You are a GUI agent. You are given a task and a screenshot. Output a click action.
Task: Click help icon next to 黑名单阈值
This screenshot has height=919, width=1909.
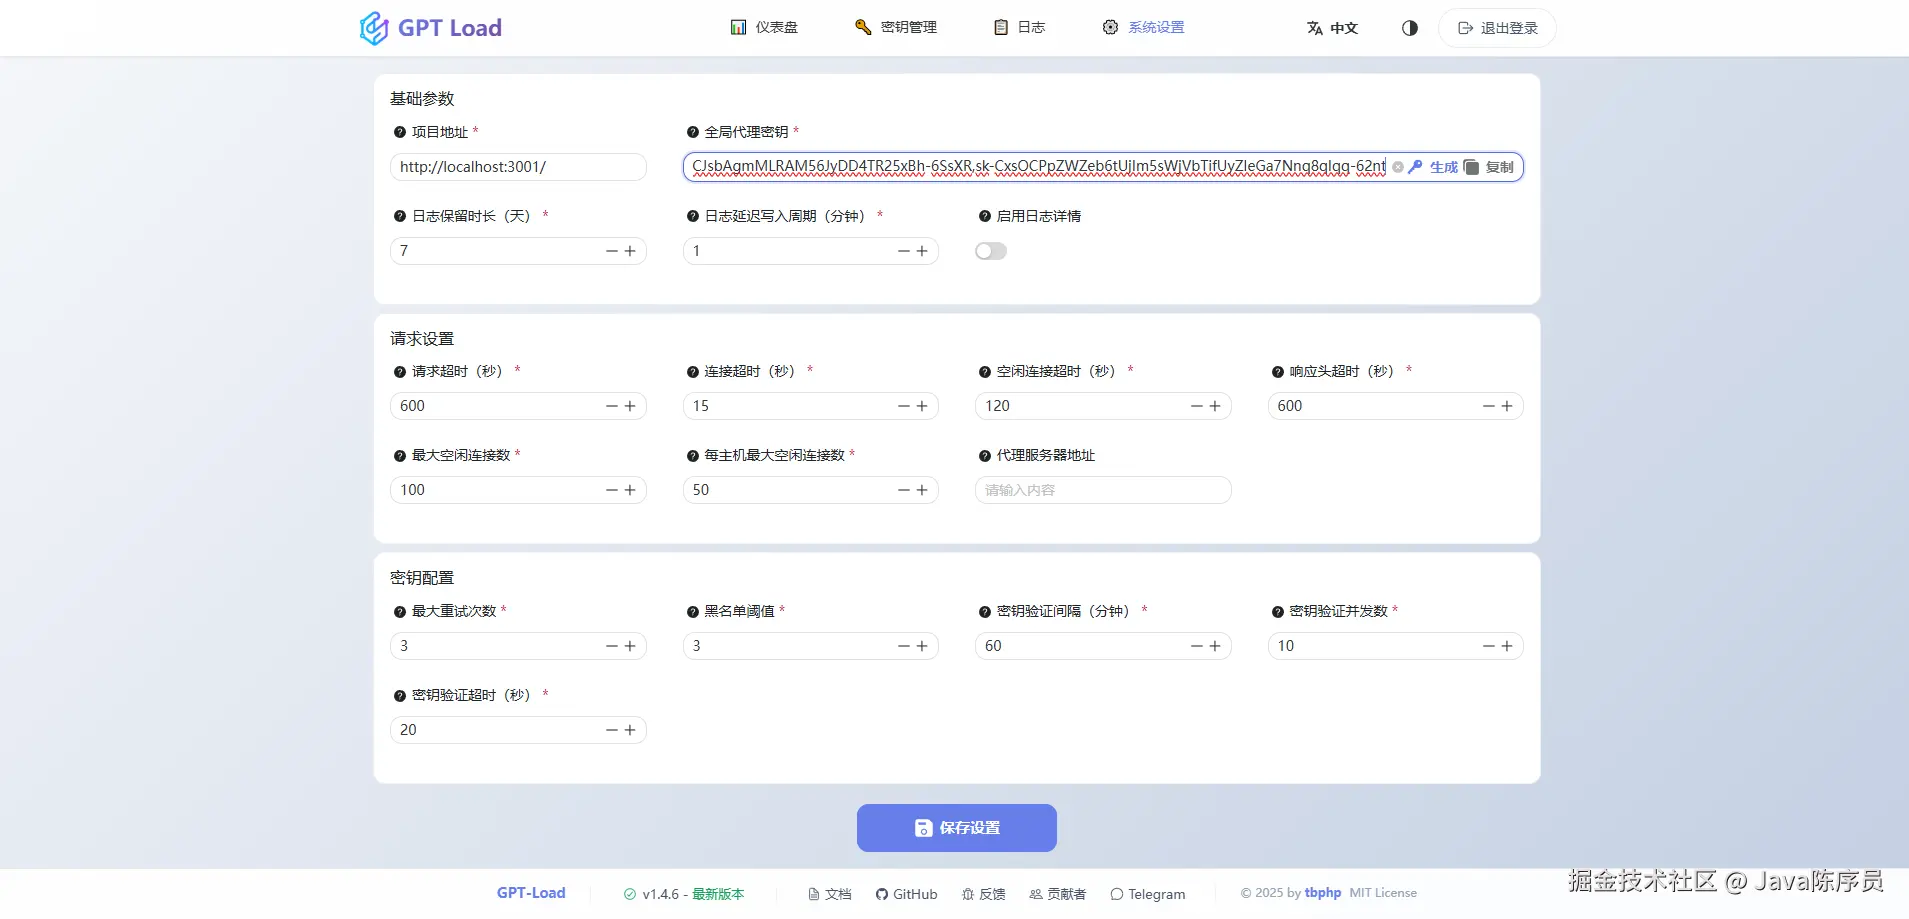[x=692, y=612]
